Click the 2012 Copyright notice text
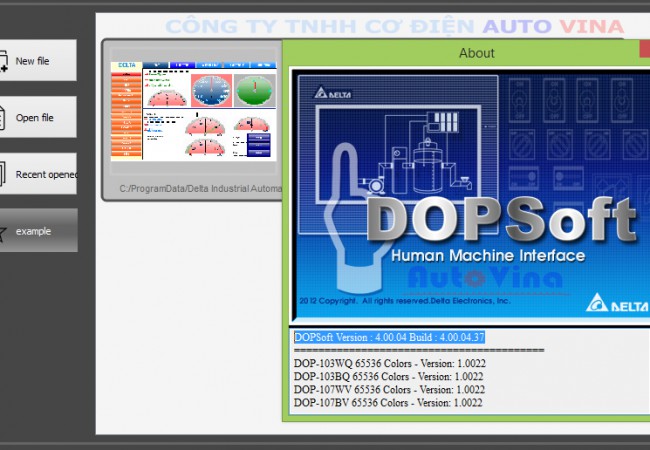The height and width of the screenshot is (450, 650). pos(405,301)
